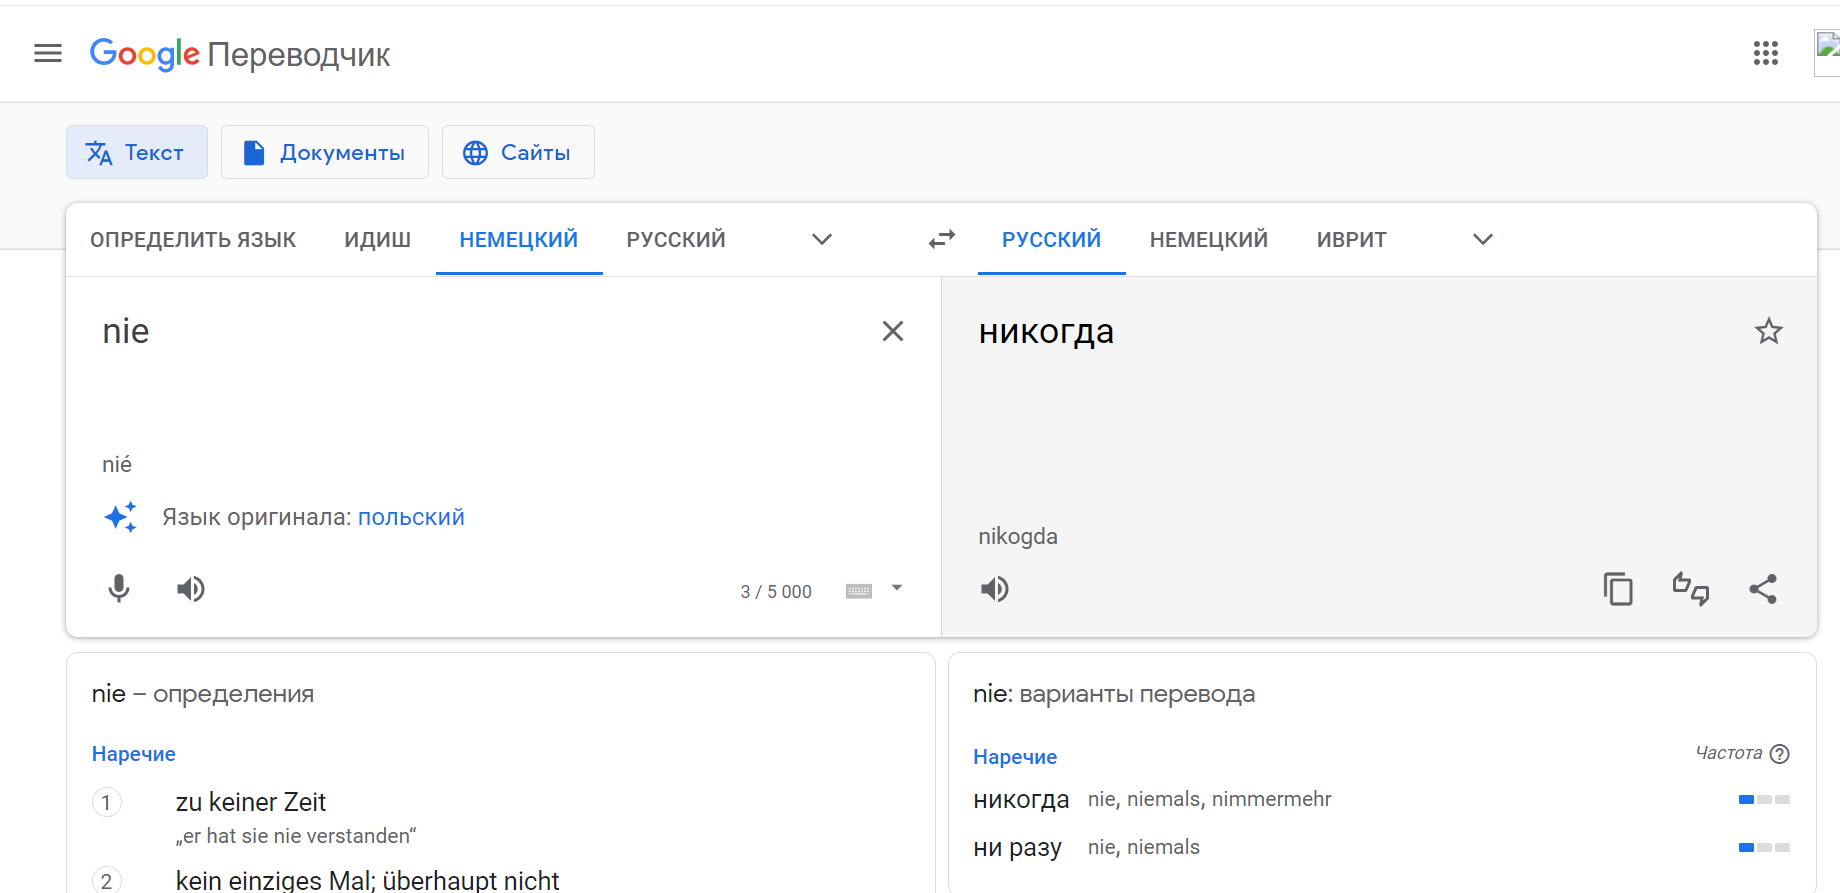The image size is (1840, 893).
Task: Click the Наречие heading under definitions
Action: (x=134, y=754)
